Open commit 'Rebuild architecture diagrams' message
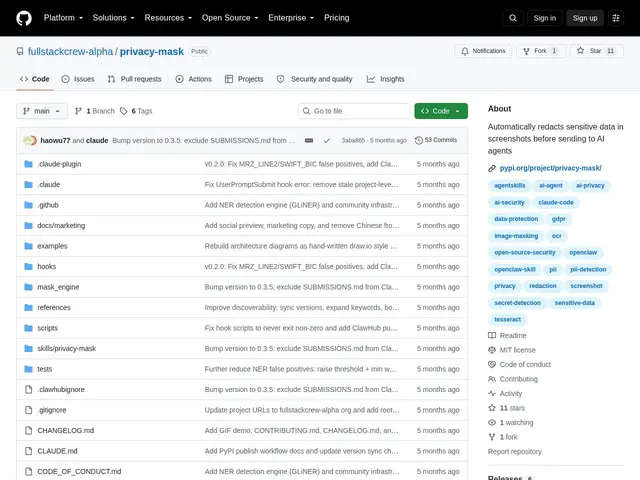640x480 pixels. pyautogui.click(x=300, y=246)
